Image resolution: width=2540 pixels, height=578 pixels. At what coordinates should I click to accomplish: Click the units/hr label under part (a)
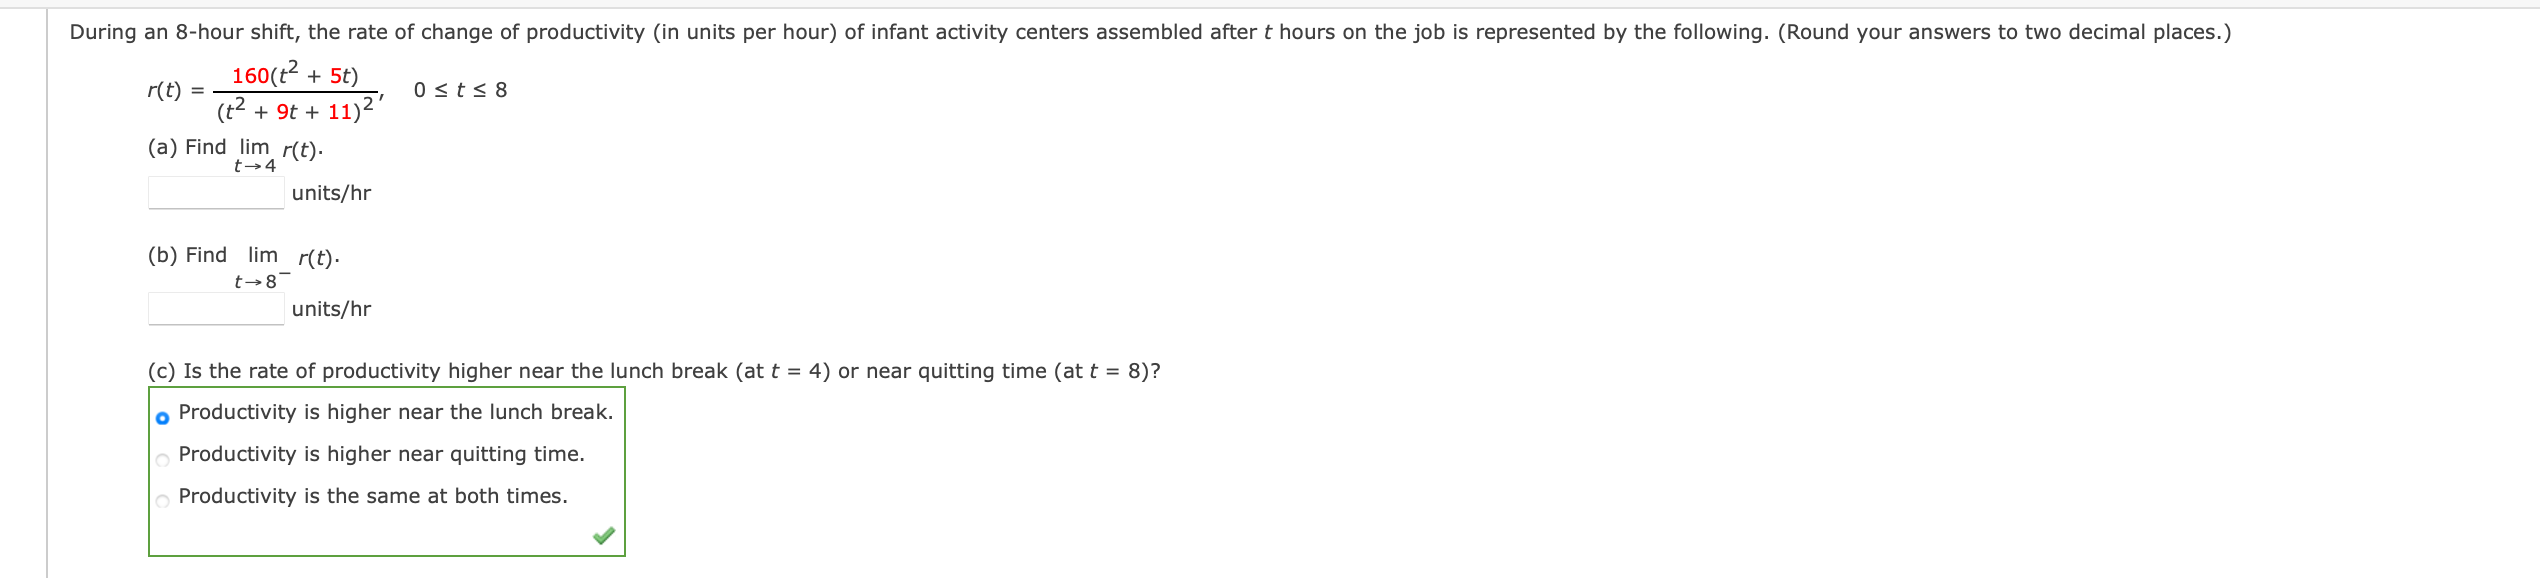coord(331,193)
